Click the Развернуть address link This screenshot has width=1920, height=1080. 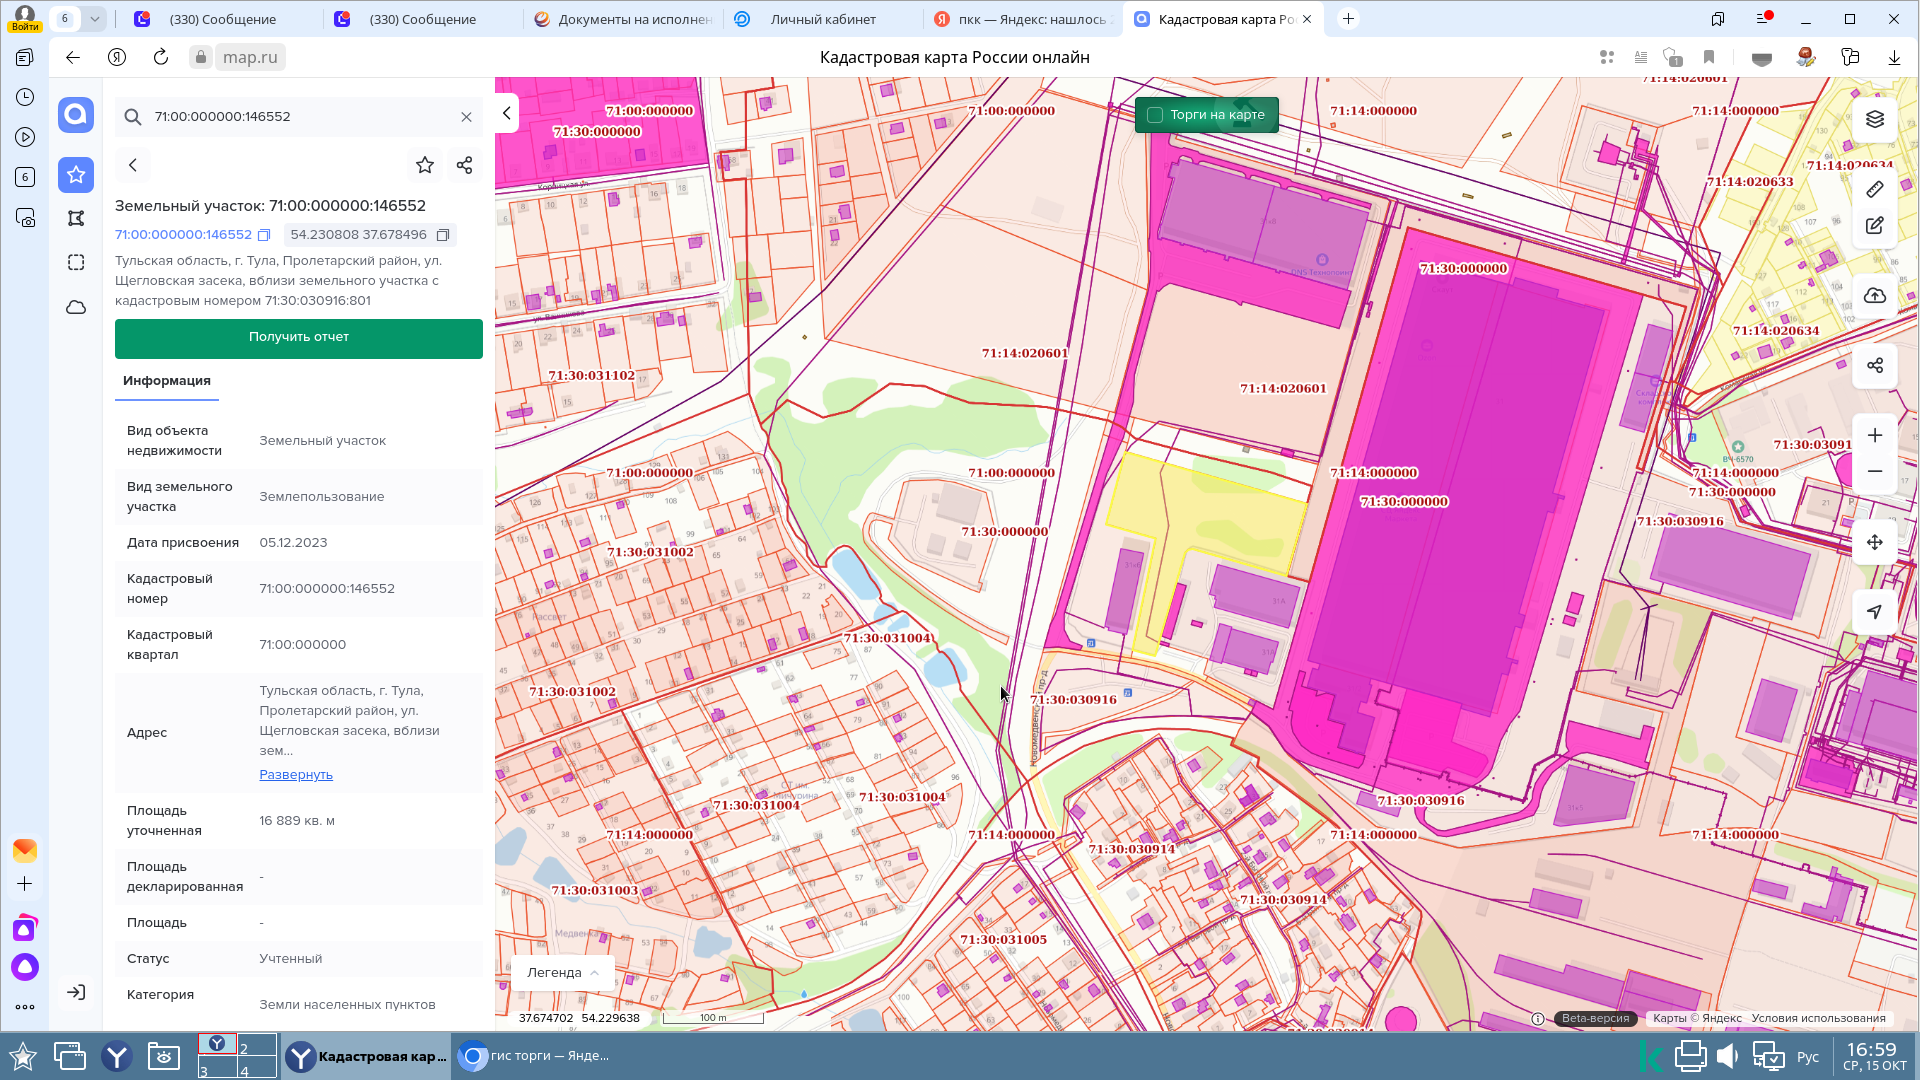[296, 775]
